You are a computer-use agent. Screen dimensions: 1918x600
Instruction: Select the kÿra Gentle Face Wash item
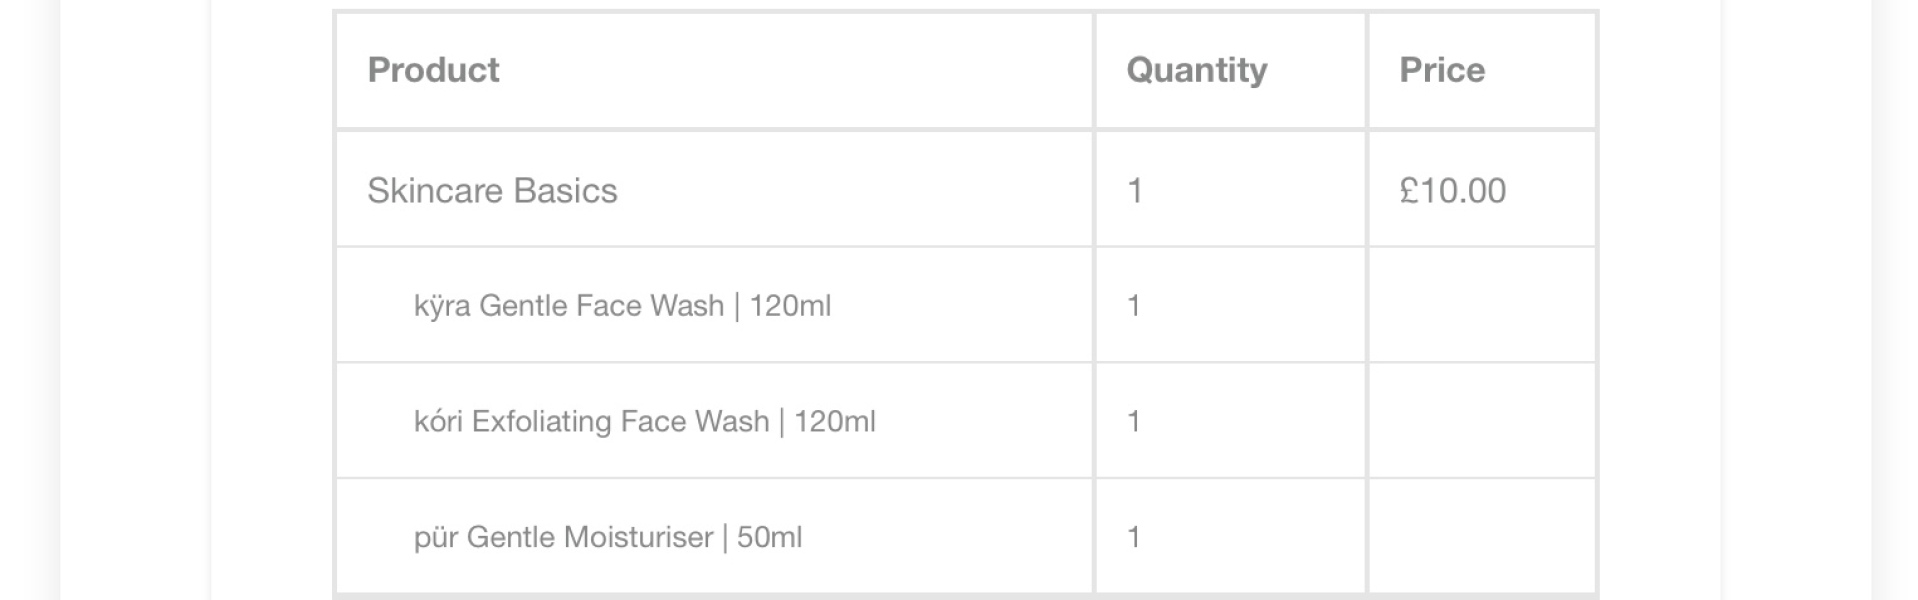click(x=570, y=305)
